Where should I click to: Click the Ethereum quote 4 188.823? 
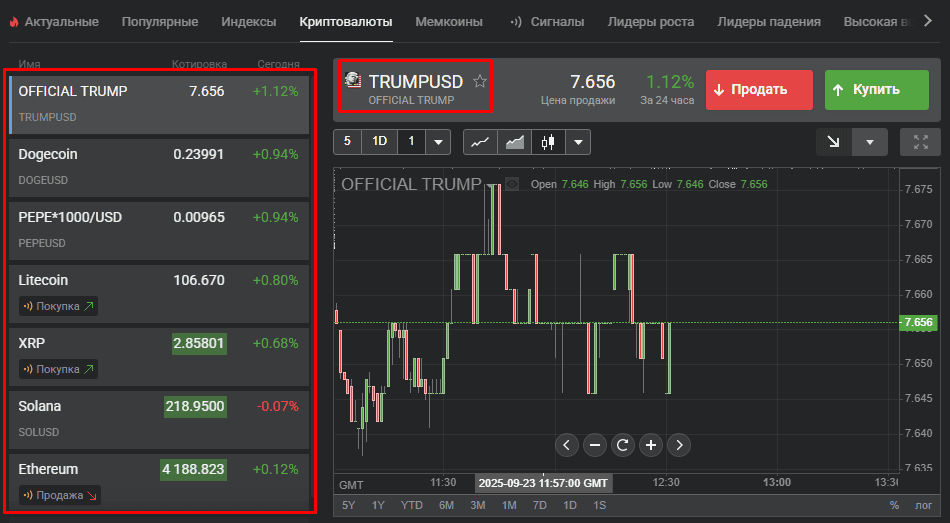click(x=193, y=470)
